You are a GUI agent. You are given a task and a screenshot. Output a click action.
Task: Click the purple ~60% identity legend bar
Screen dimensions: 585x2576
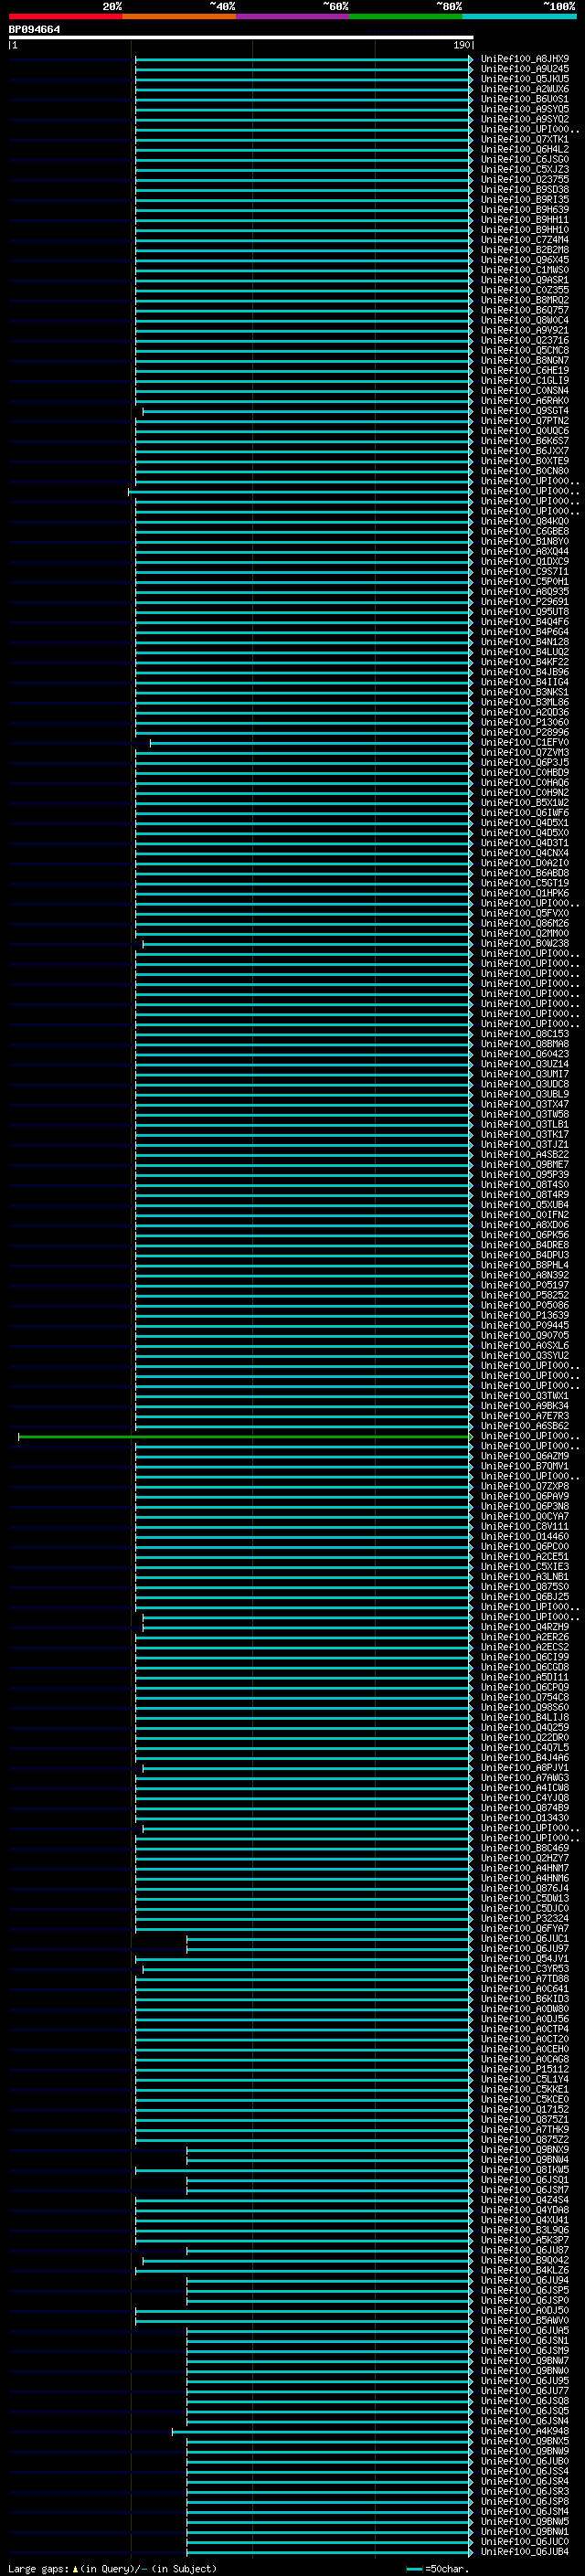pyautogui.click(x=293, y=16)
